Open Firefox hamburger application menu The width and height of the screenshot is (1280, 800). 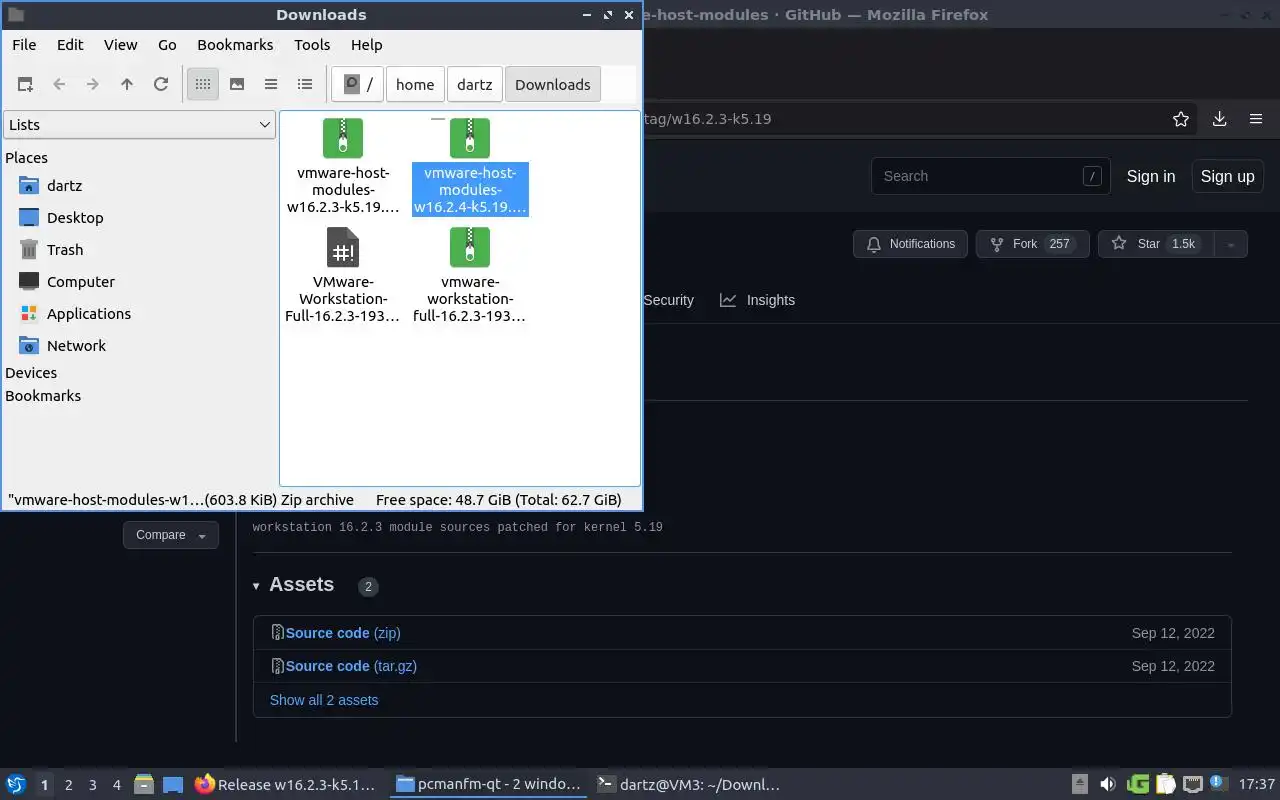[1256, 119]
